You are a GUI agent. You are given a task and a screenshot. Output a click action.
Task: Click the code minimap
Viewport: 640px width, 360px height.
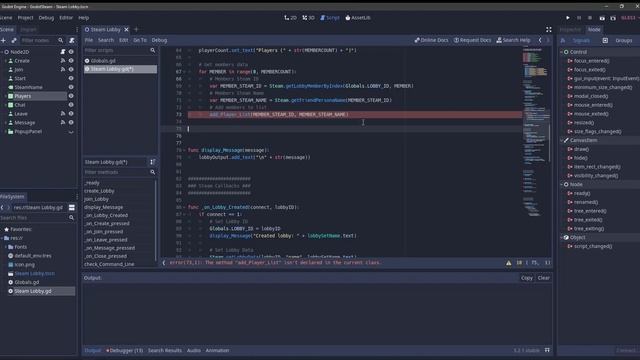coord(536,133)
